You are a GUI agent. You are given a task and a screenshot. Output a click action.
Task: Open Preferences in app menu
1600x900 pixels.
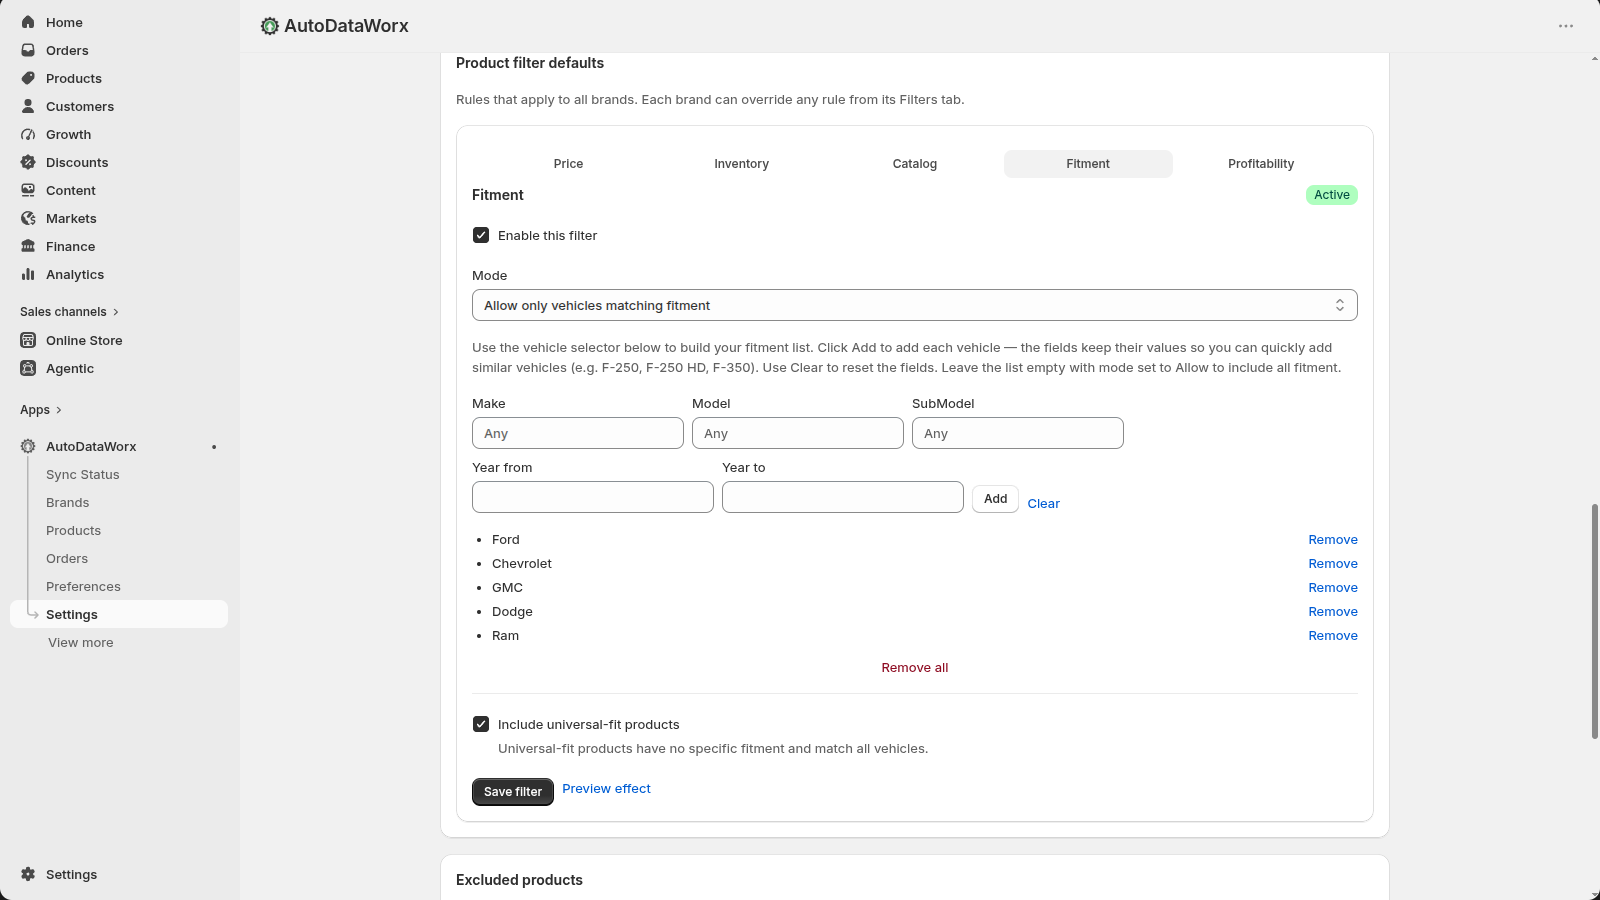click(83, 587)
